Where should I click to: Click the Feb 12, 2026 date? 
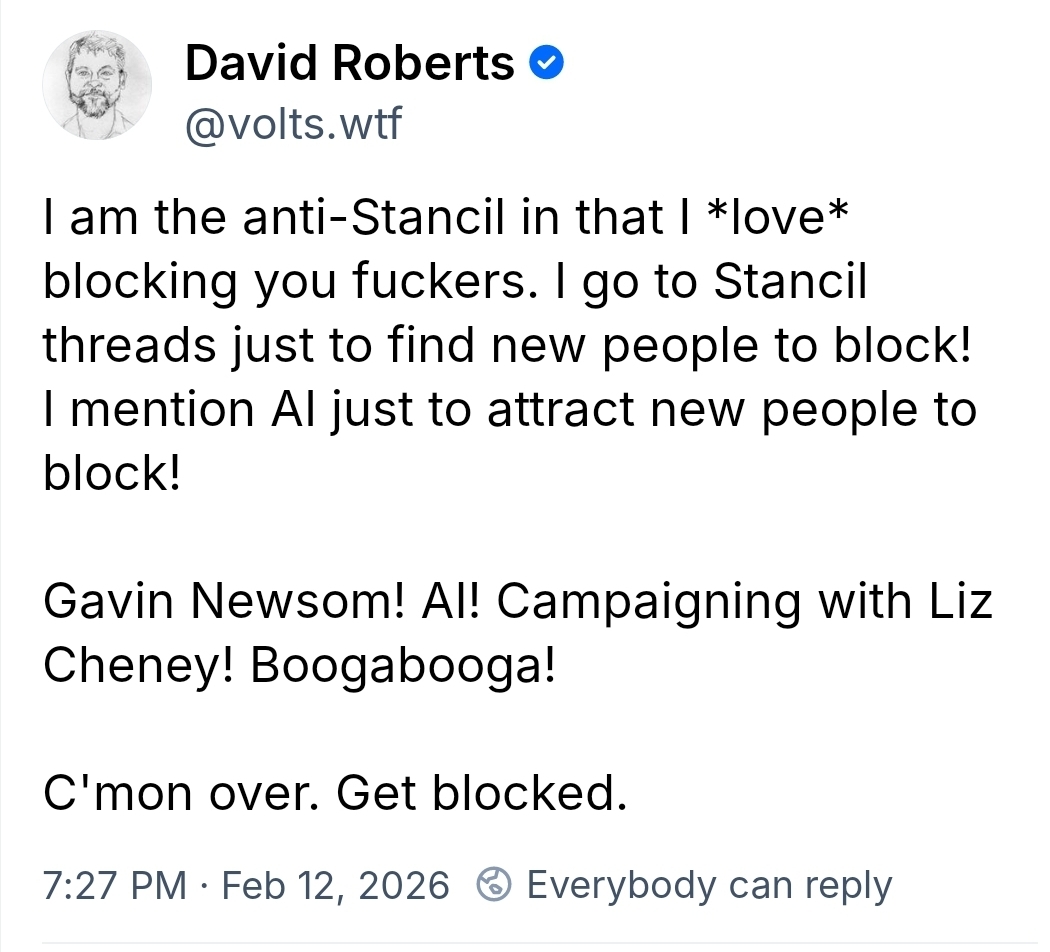click(335, 885)
